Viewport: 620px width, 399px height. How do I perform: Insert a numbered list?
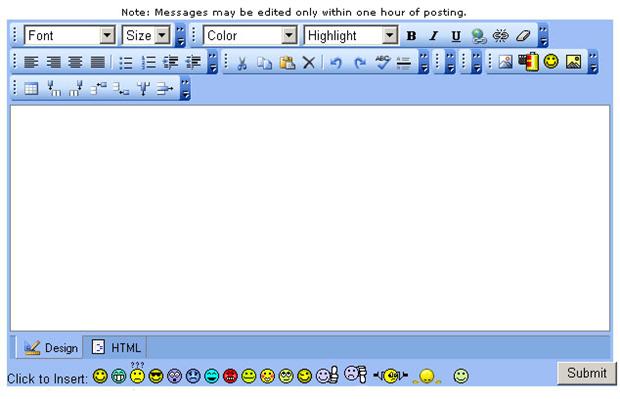click(x=148, y=62)
